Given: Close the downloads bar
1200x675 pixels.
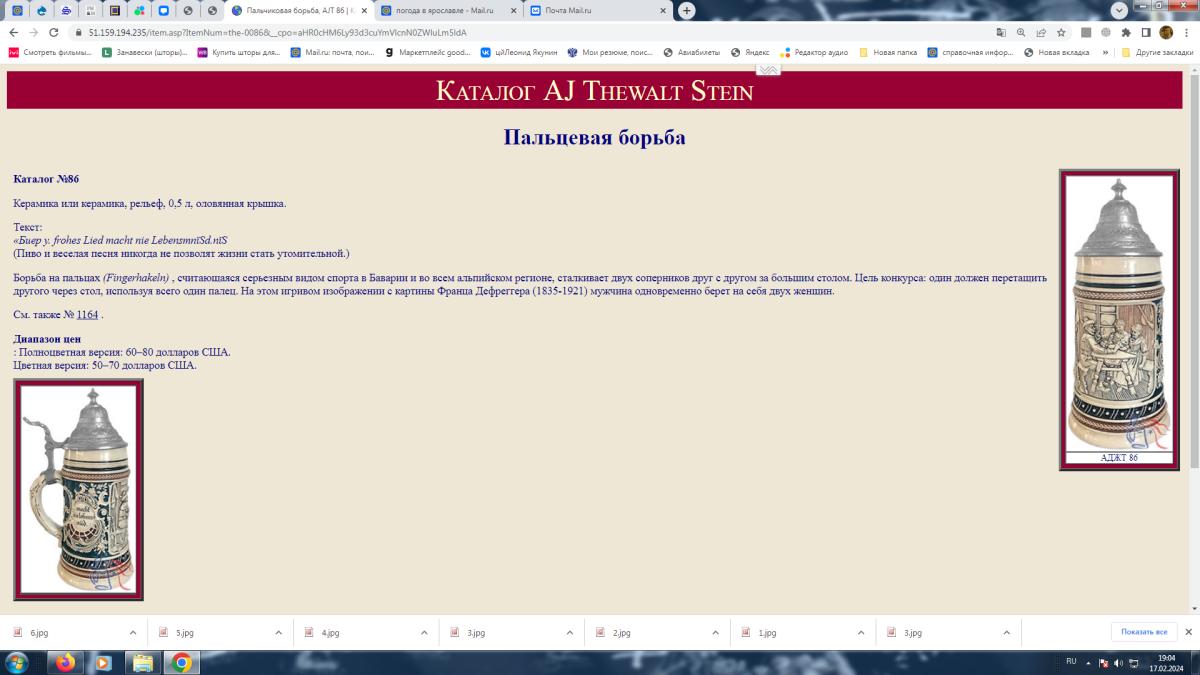Looking at the screenshot, I should tap(1188, 632).
